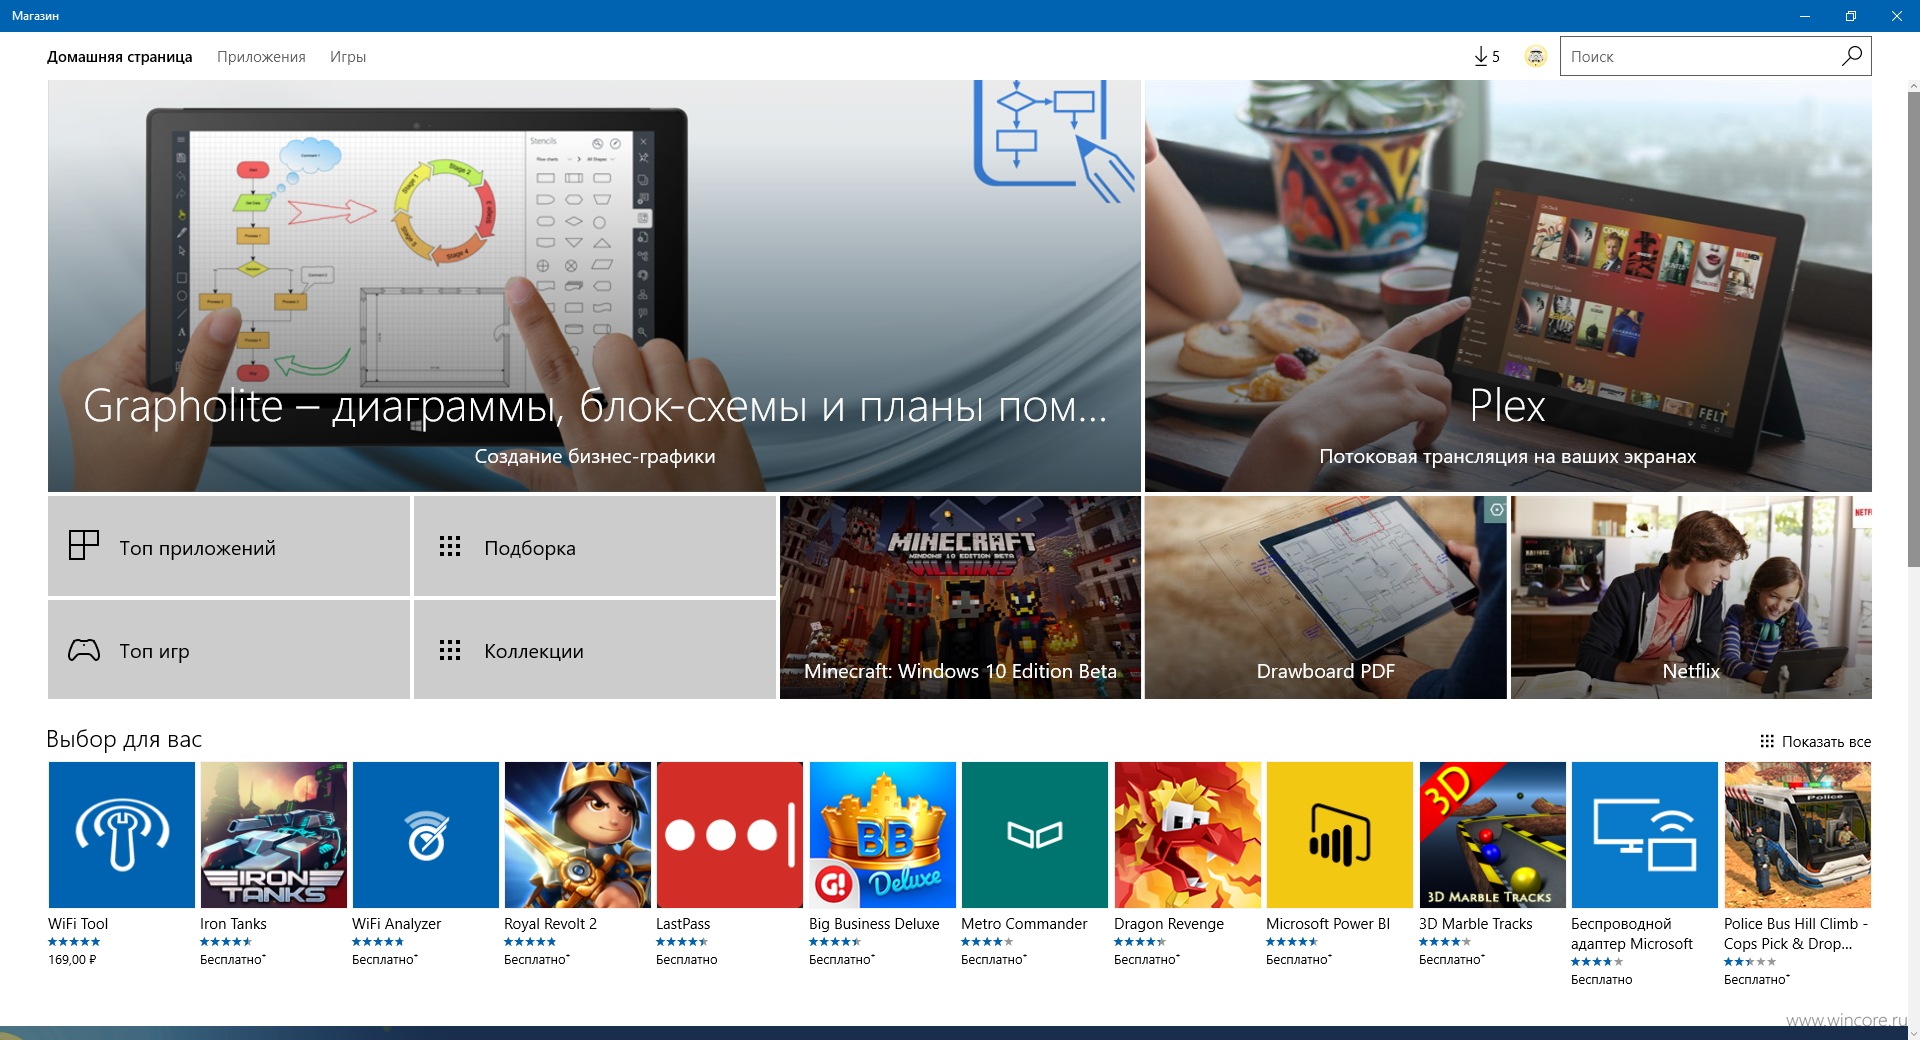
Task: Click the Microsoft Power BI title text
Action: [1328, 924]
